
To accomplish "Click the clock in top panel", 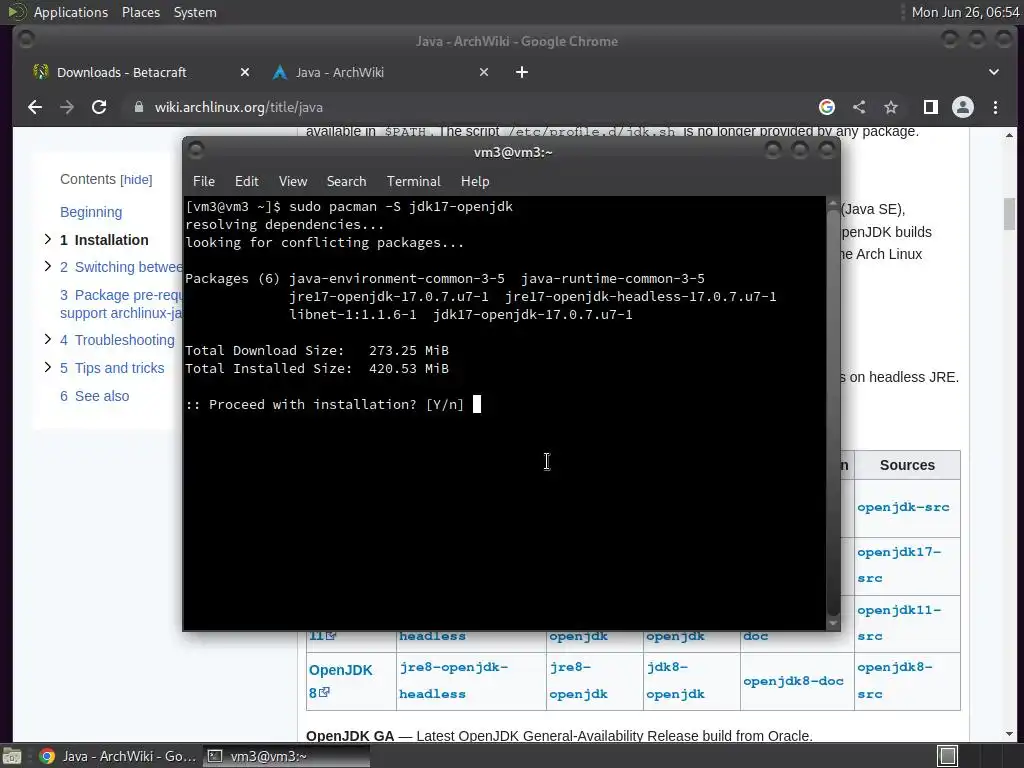I will coord(965,12).
